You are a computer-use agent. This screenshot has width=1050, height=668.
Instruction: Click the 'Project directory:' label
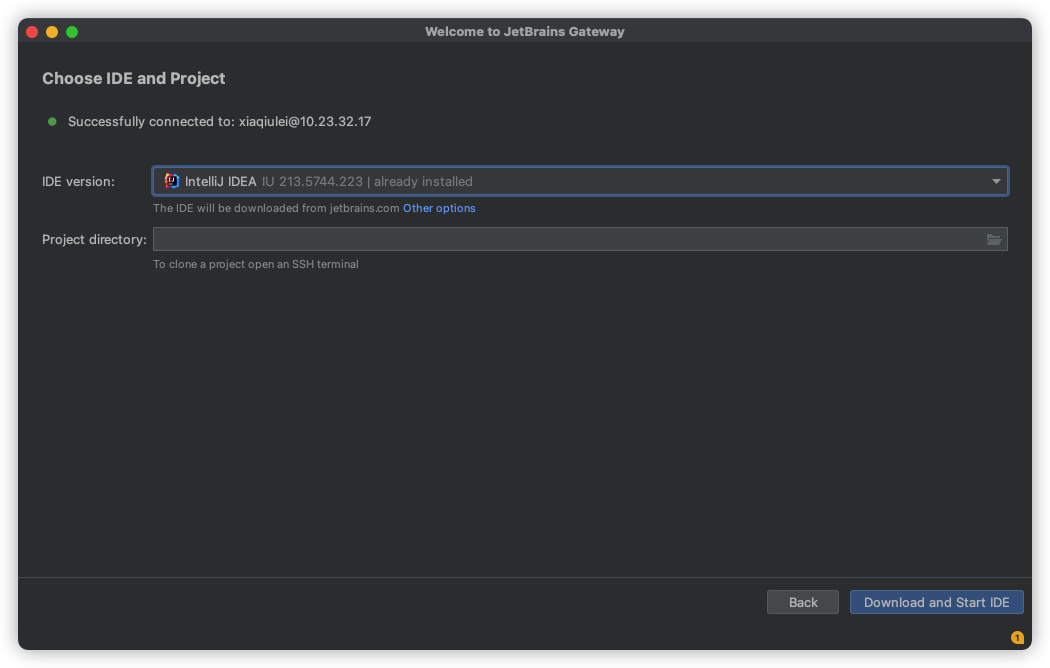[x=94, y=240]
